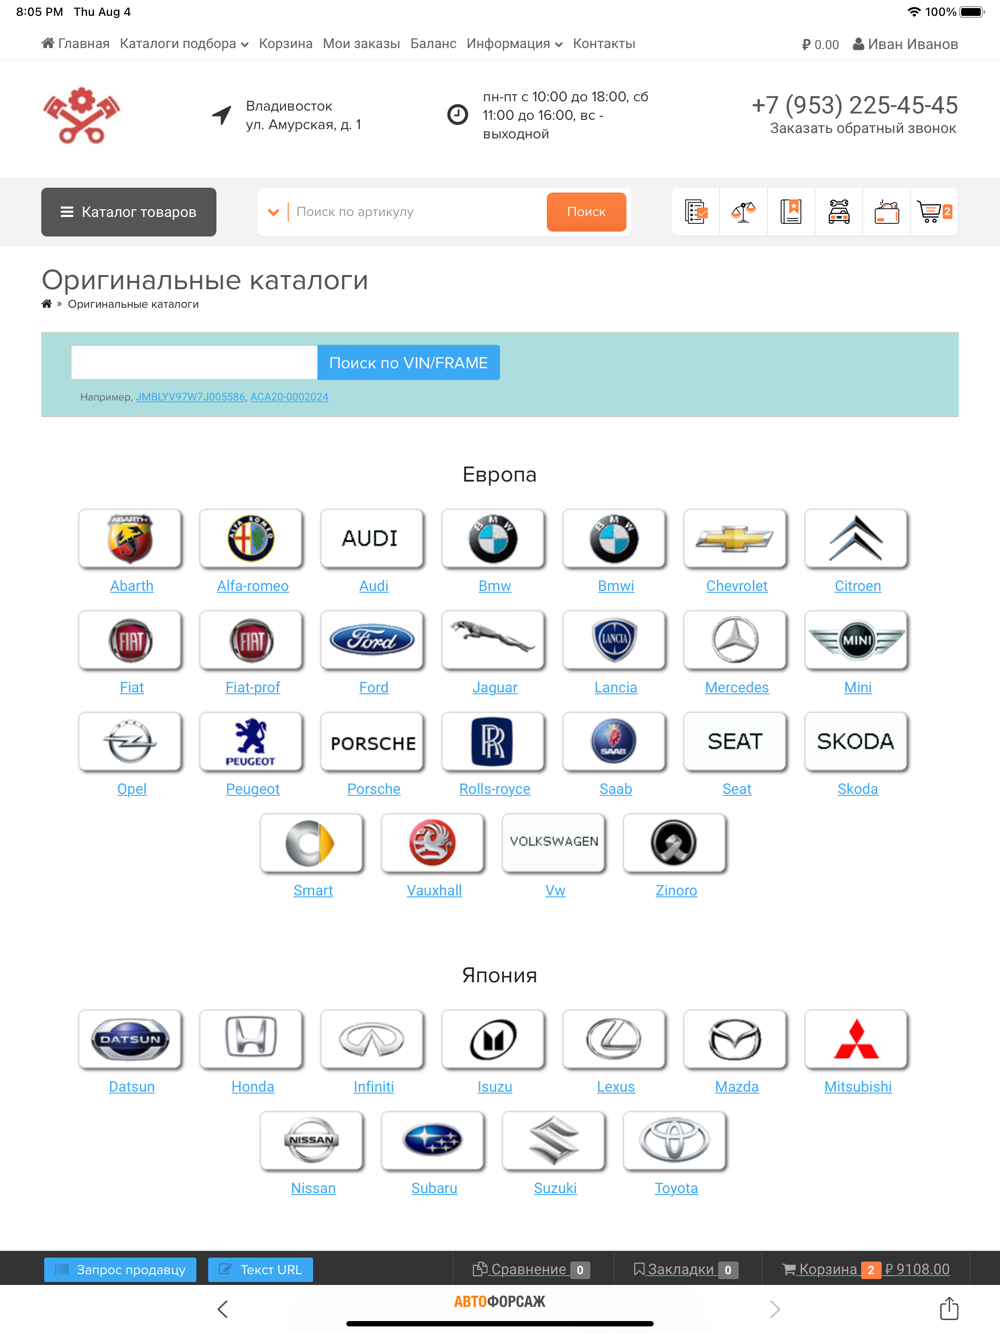Open the Корзина menu item
The image size is (1000, 1334).
285,44
